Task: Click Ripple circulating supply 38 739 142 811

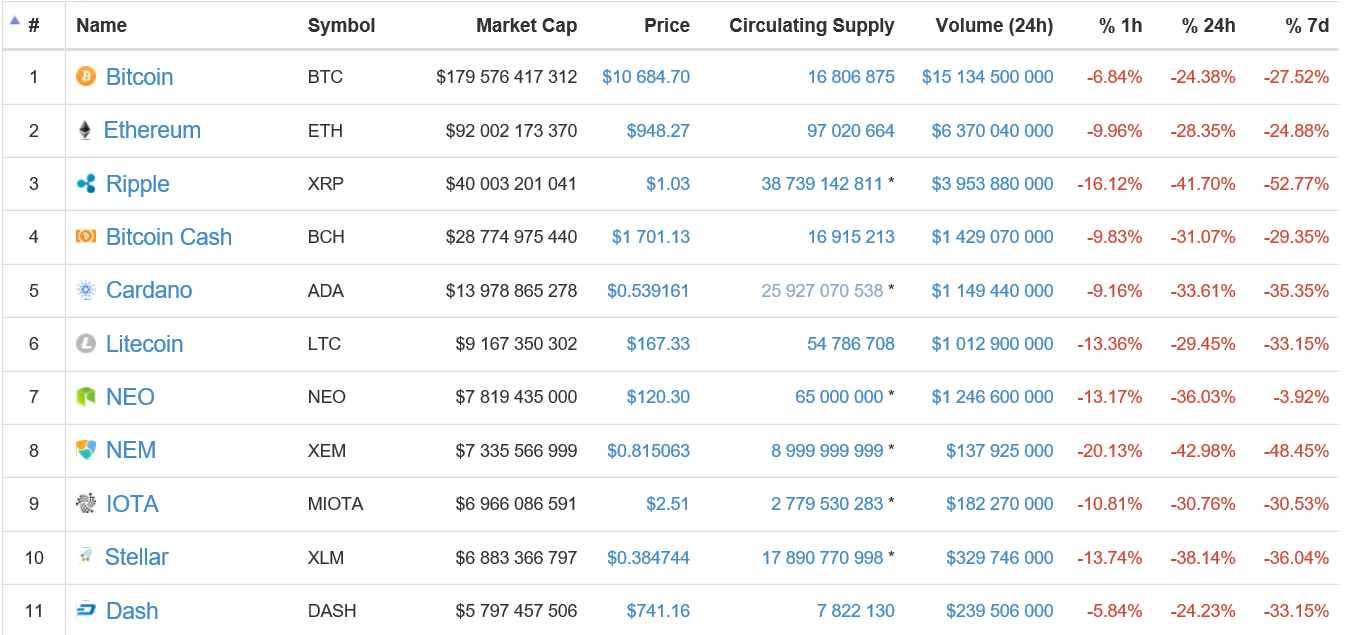Action: (x=822, y=184)
